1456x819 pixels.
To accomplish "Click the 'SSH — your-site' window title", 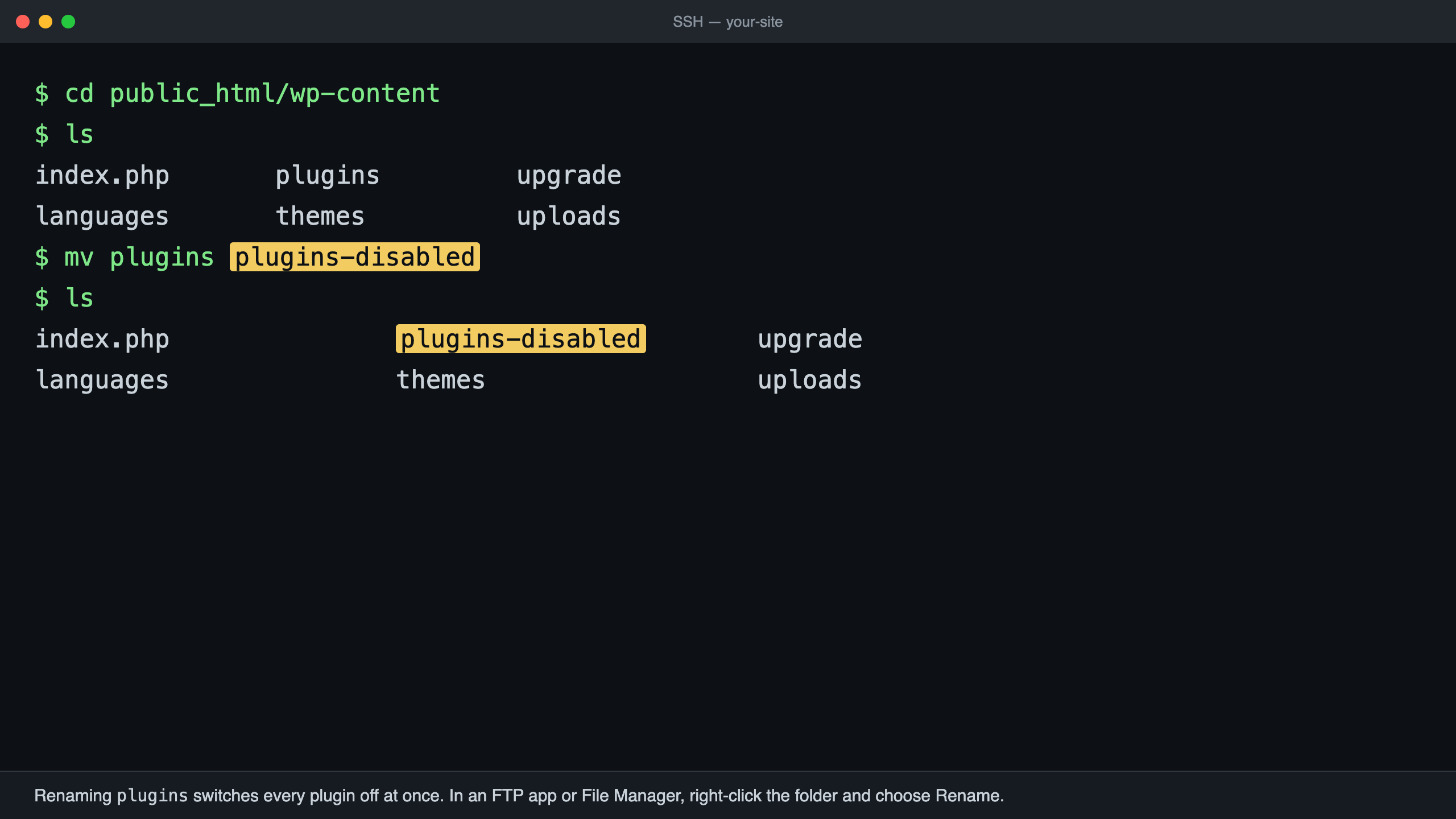I will [x=727, y=22].
